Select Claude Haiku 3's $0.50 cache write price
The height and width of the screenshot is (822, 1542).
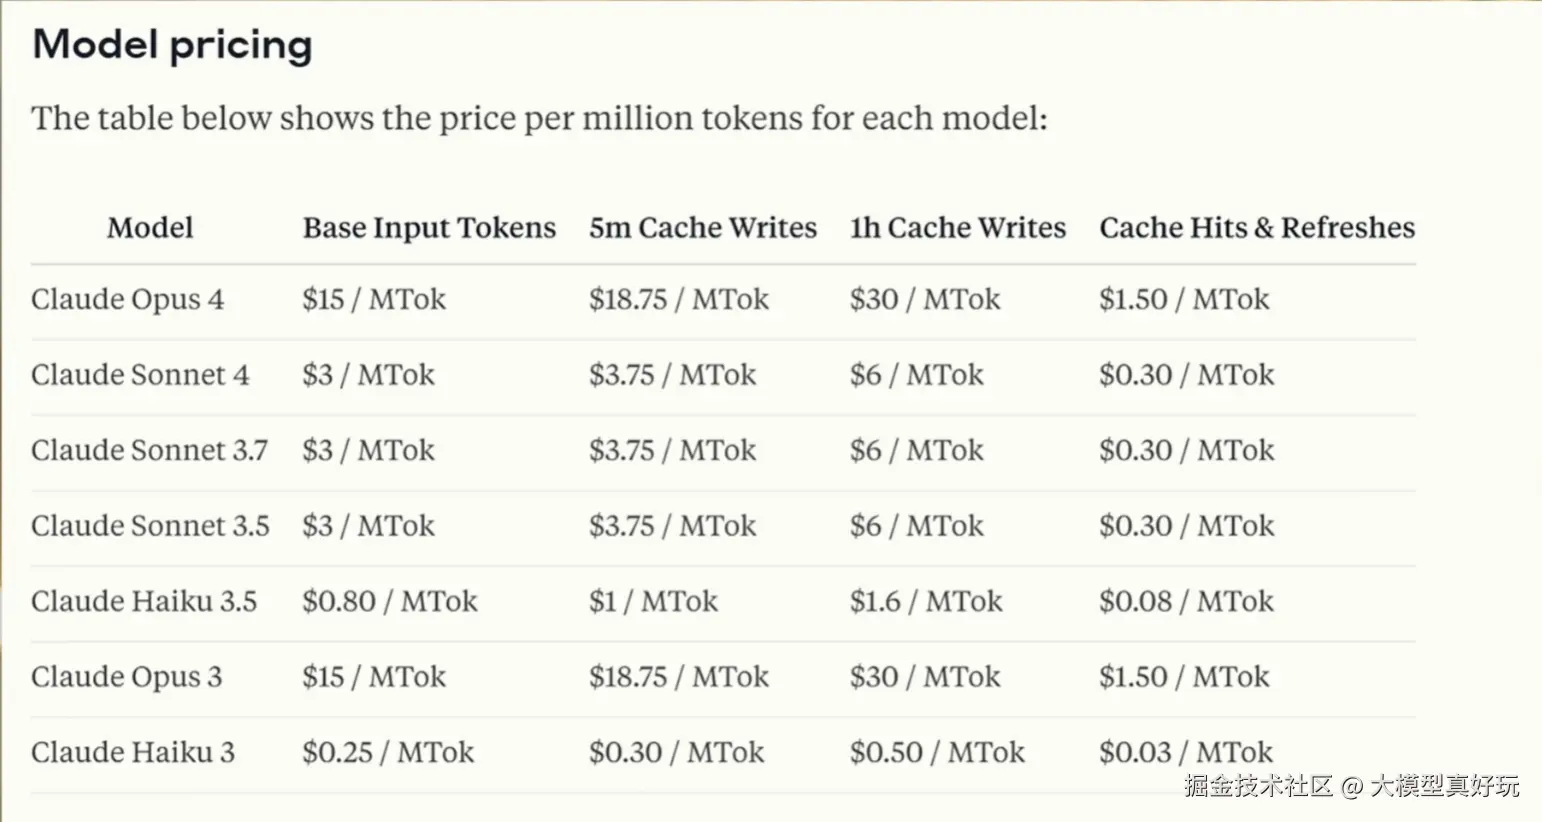tap(937, 753)
